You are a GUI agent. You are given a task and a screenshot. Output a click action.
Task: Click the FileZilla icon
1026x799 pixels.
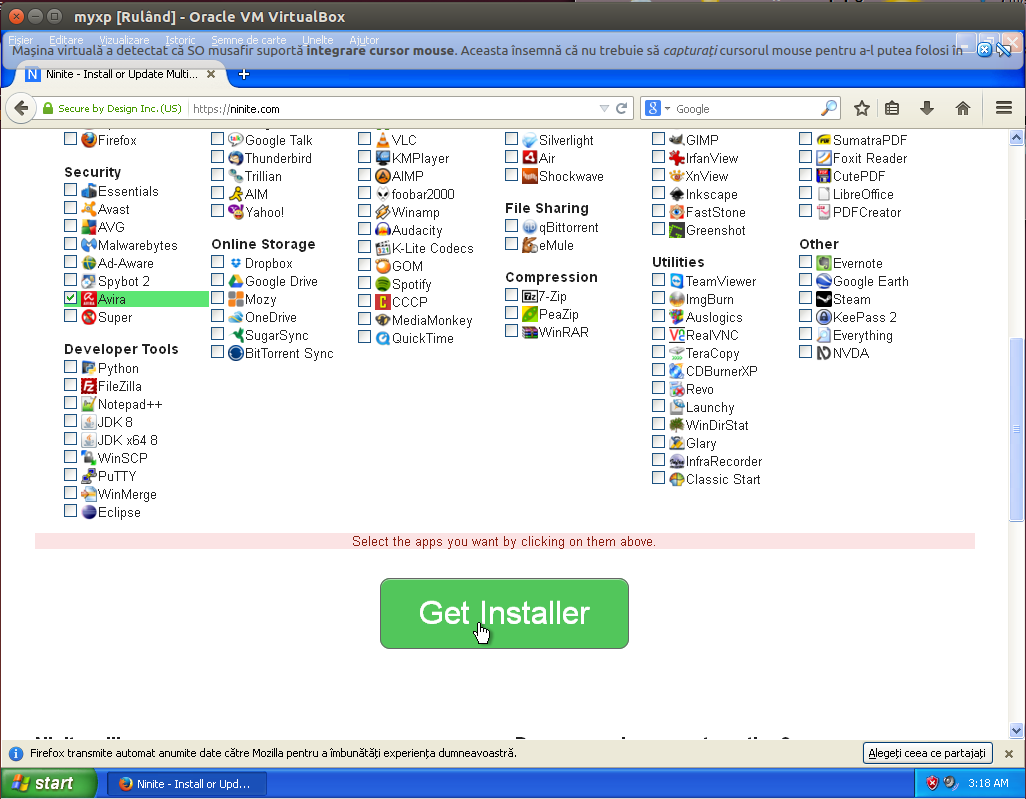(x=88, y=385)
